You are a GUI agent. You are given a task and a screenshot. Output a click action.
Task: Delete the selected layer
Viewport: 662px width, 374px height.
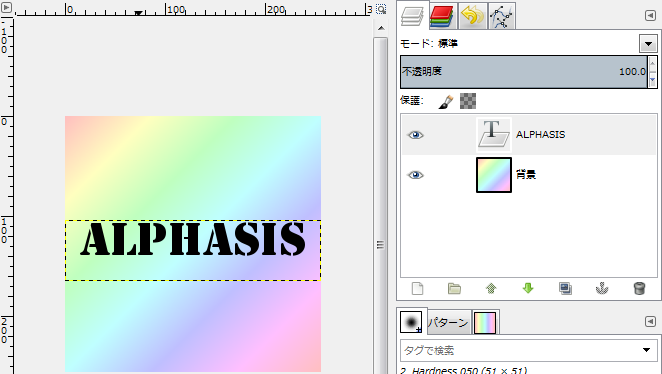coord(639,289)
